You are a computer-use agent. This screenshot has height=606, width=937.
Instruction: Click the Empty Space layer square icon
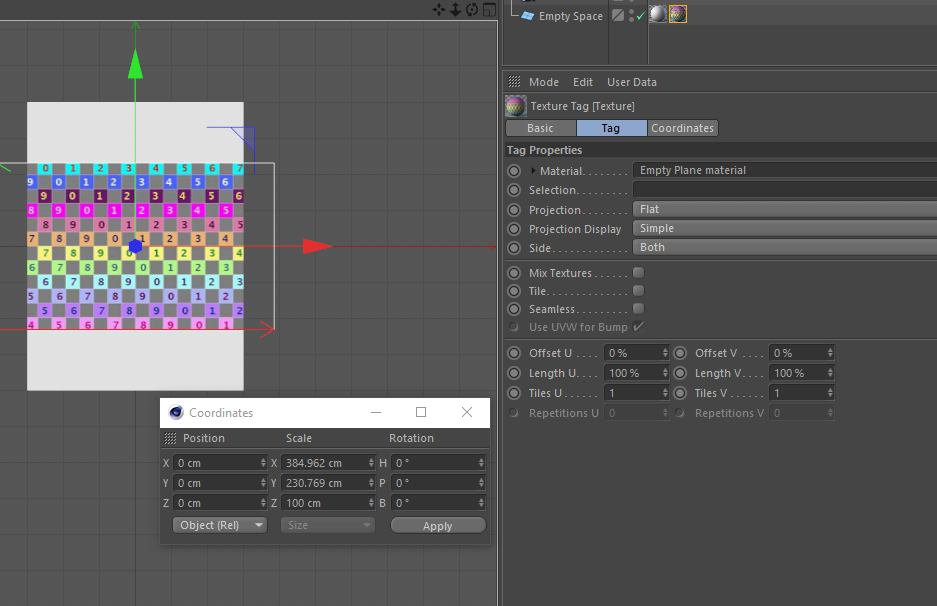(x=618, y=15)
